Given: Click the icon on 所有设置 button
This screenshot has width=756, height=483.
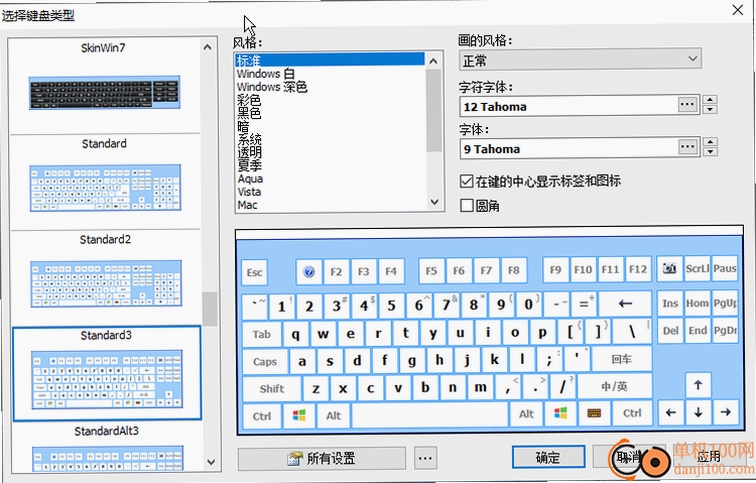Looking at the screenshot, I should click(x=295, y=458).
